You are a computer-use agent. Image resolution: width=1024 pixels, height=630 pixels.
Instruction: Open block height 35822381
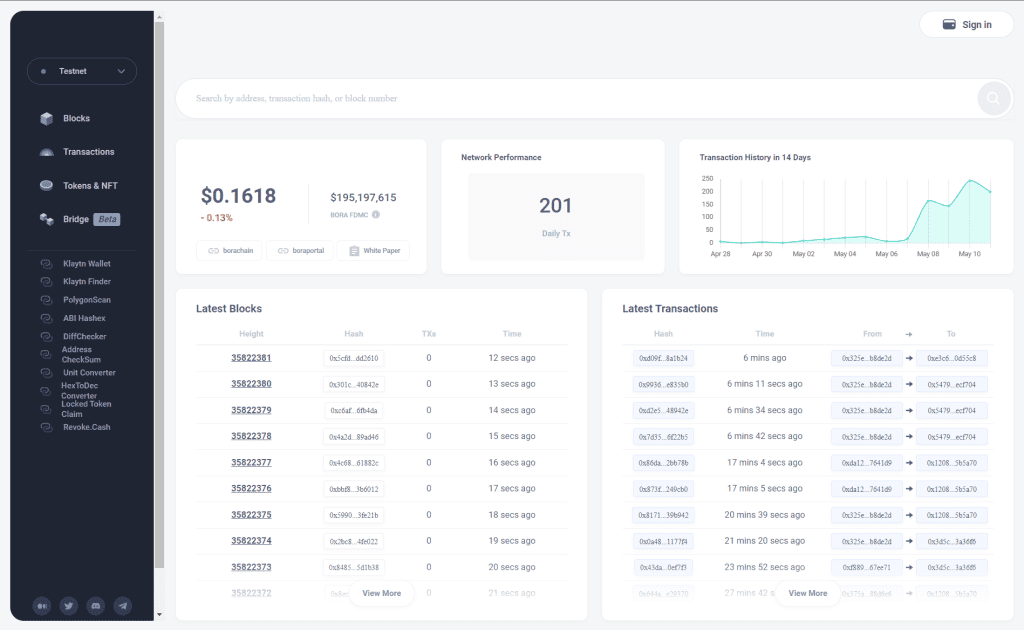coord(251,358)
